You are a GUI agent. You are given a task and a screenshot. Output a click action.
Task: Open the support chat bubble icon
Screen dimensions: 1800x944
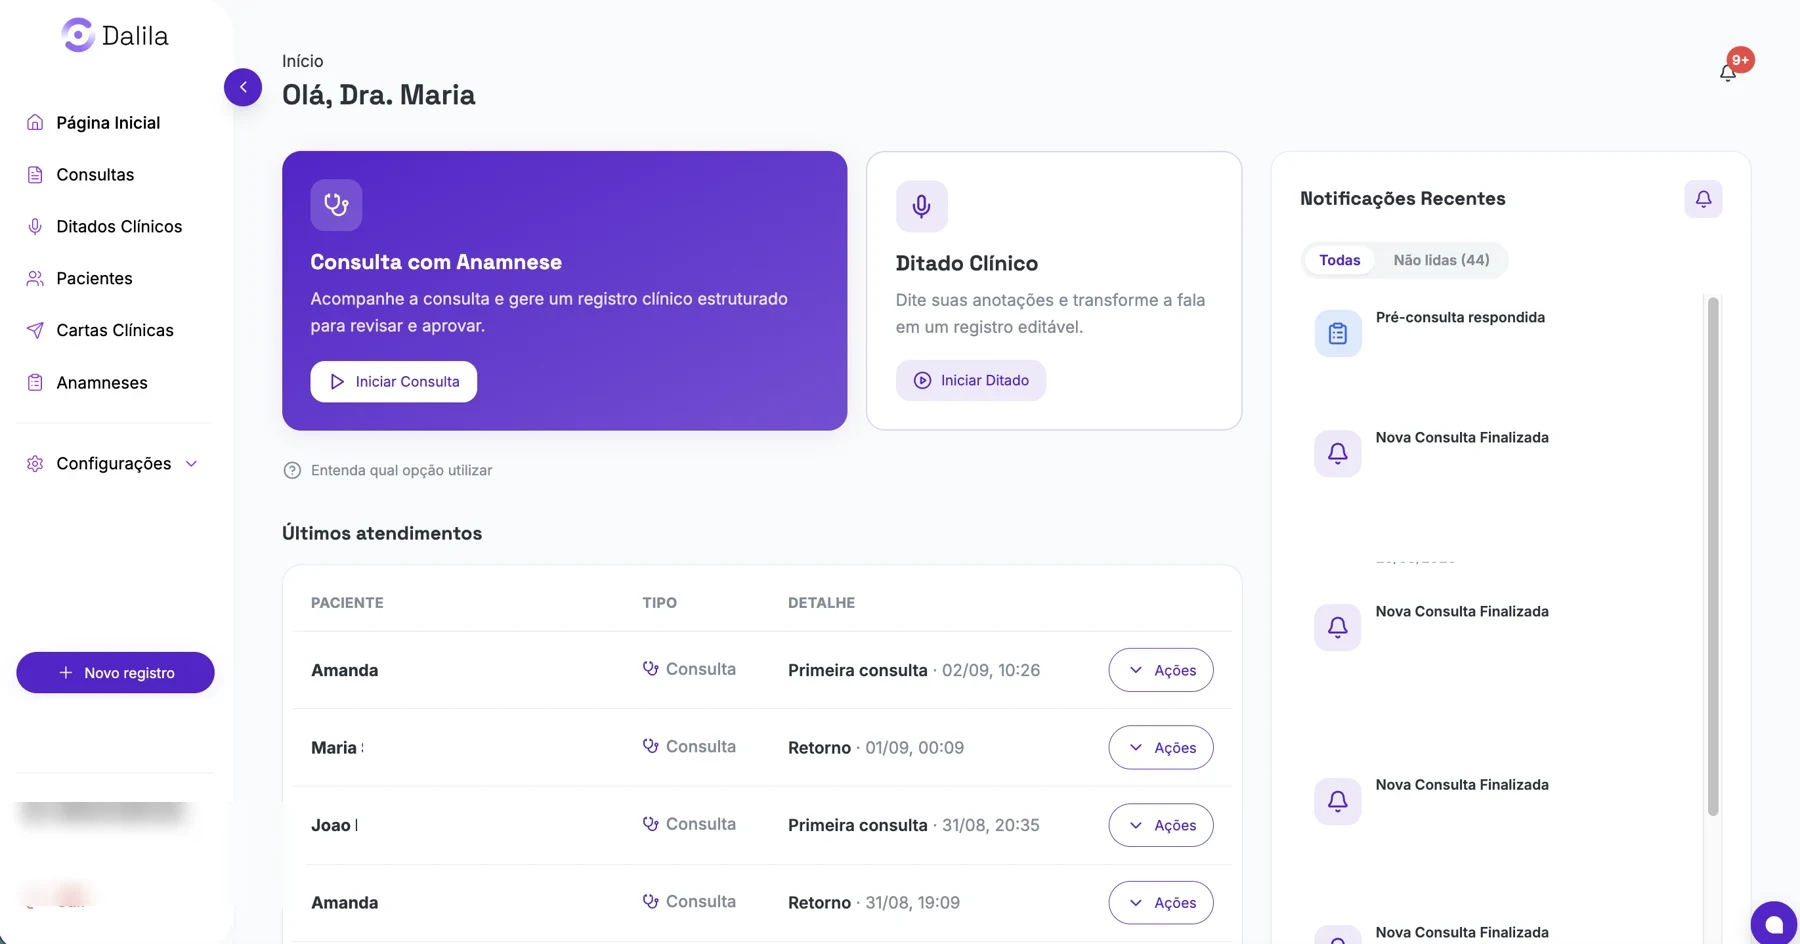(x=1774, y=924)
